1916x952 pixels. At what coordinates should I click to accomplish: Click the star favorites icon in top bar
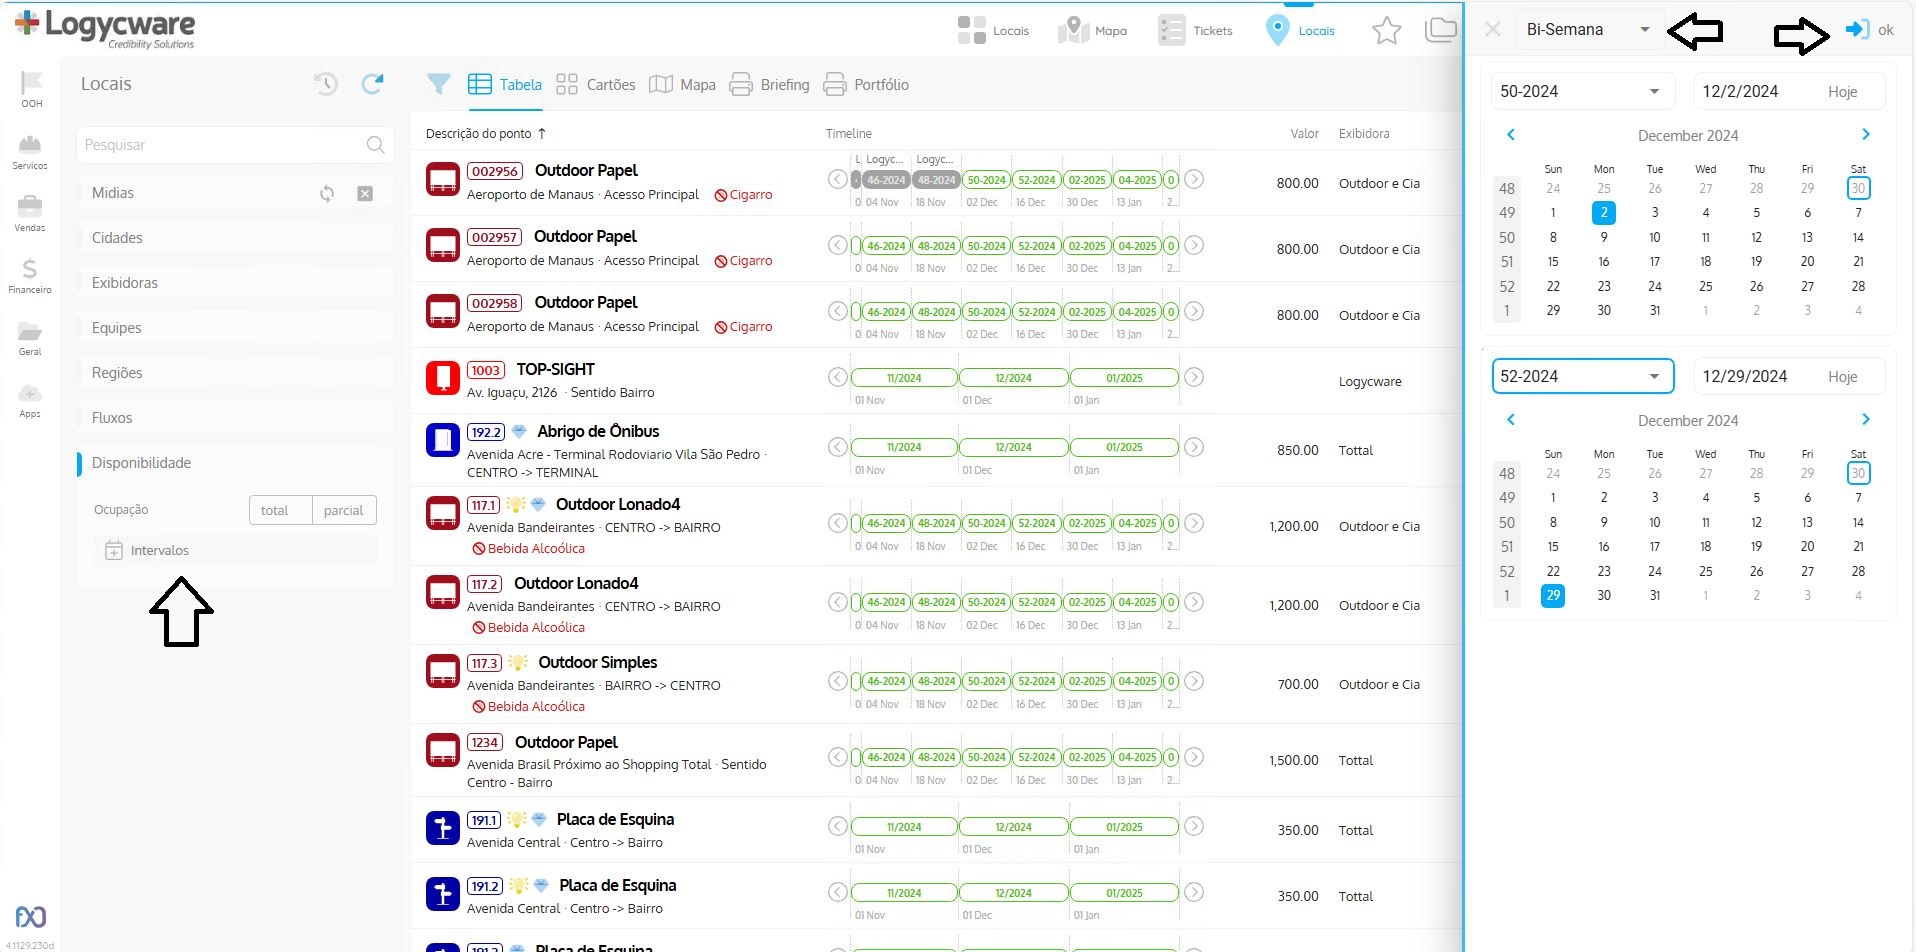pyautogui.click(x=1386, y=31)
